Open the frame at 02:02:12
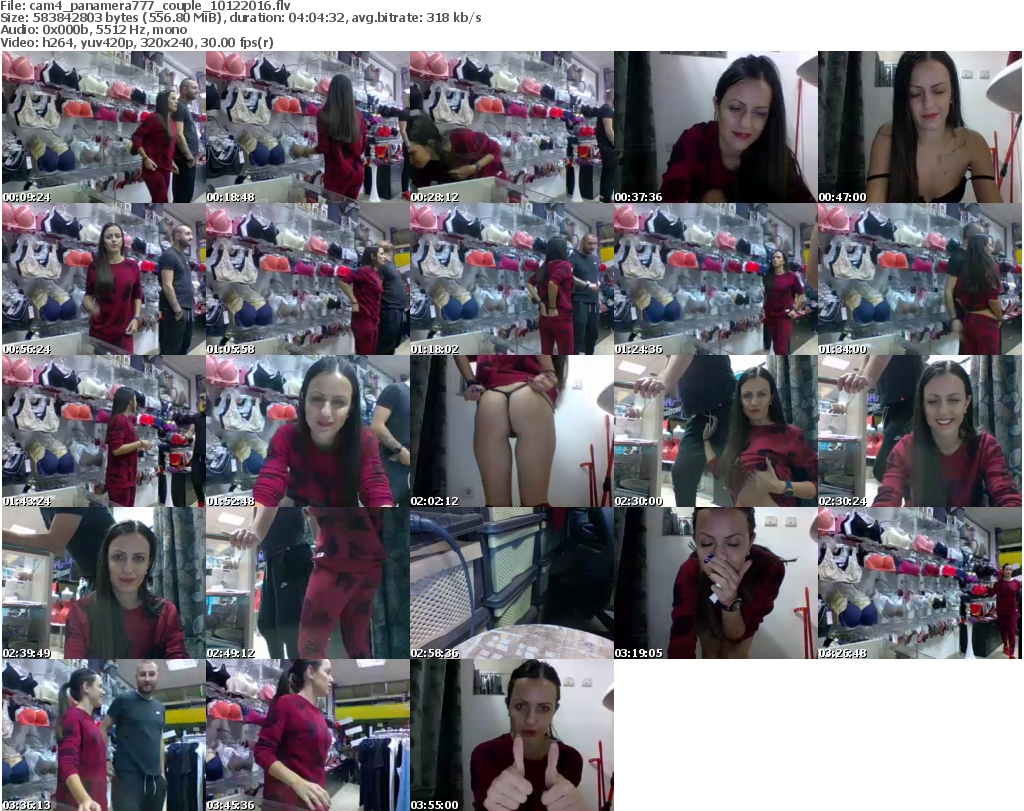1024x811 pixels. (511, 431)
